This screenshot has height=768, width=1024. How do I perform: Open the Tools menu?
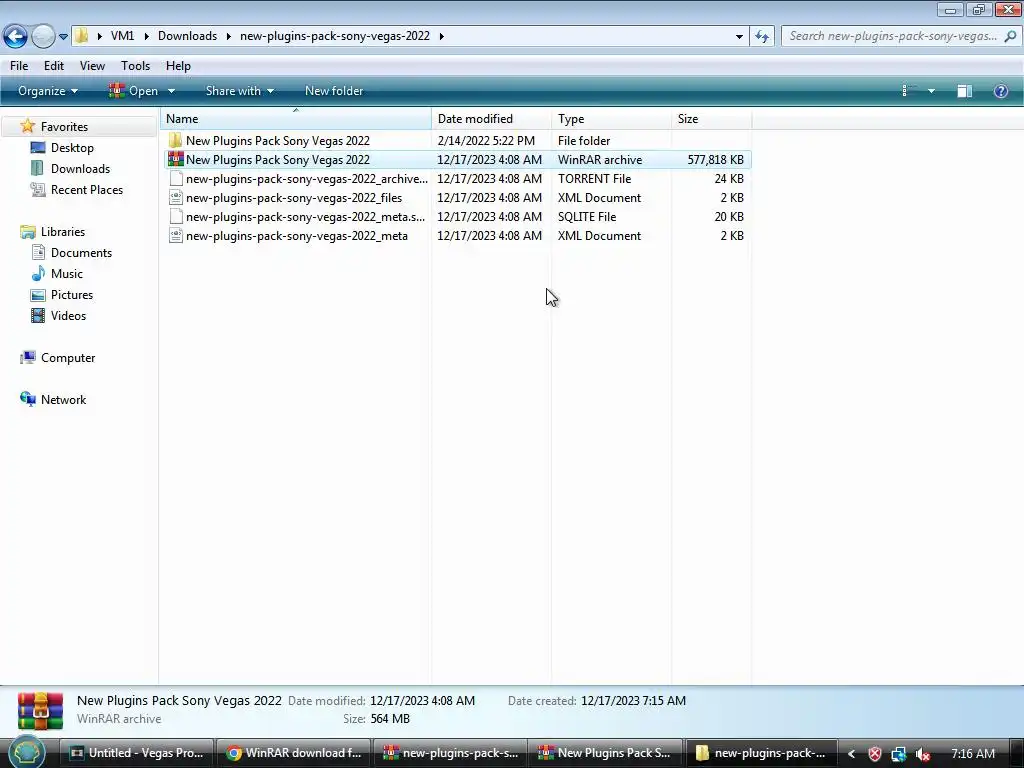pyautogui.click(x=135, y=66)
